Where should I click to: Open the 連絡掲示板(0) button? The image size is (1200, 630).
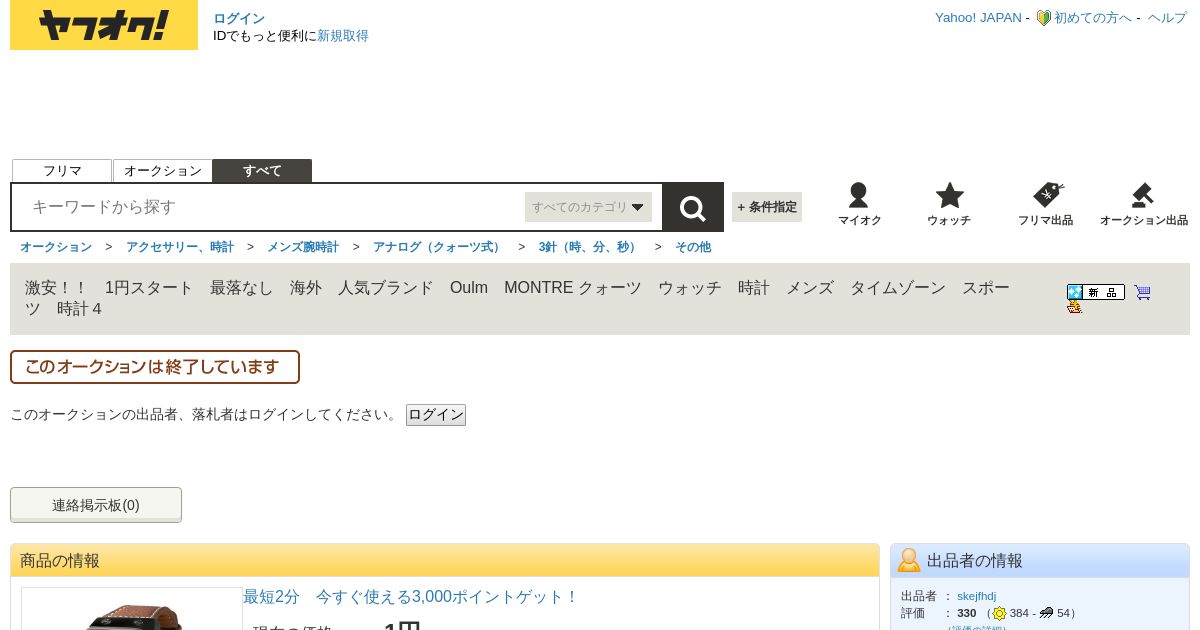96,505
